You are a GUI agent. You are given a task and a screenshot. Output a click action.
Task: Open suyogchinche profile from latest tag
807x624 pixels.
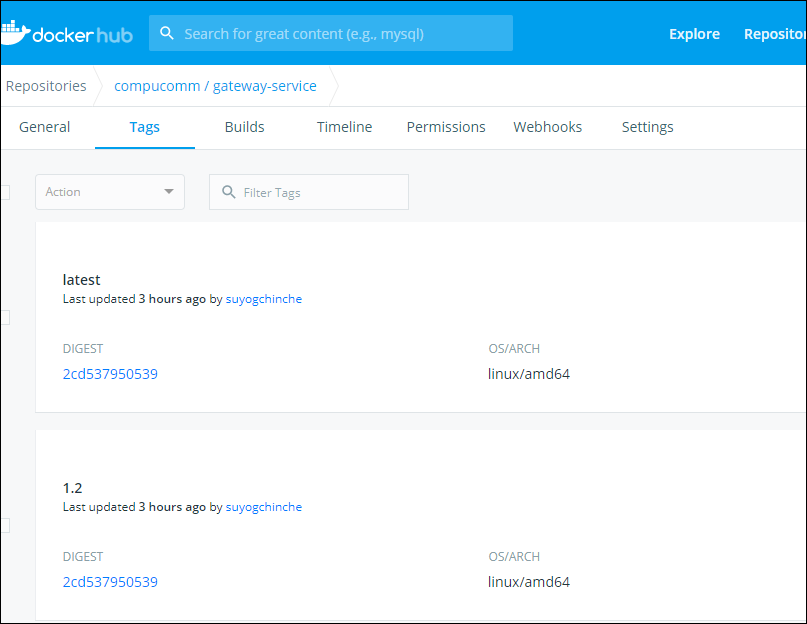click(264, 299)
